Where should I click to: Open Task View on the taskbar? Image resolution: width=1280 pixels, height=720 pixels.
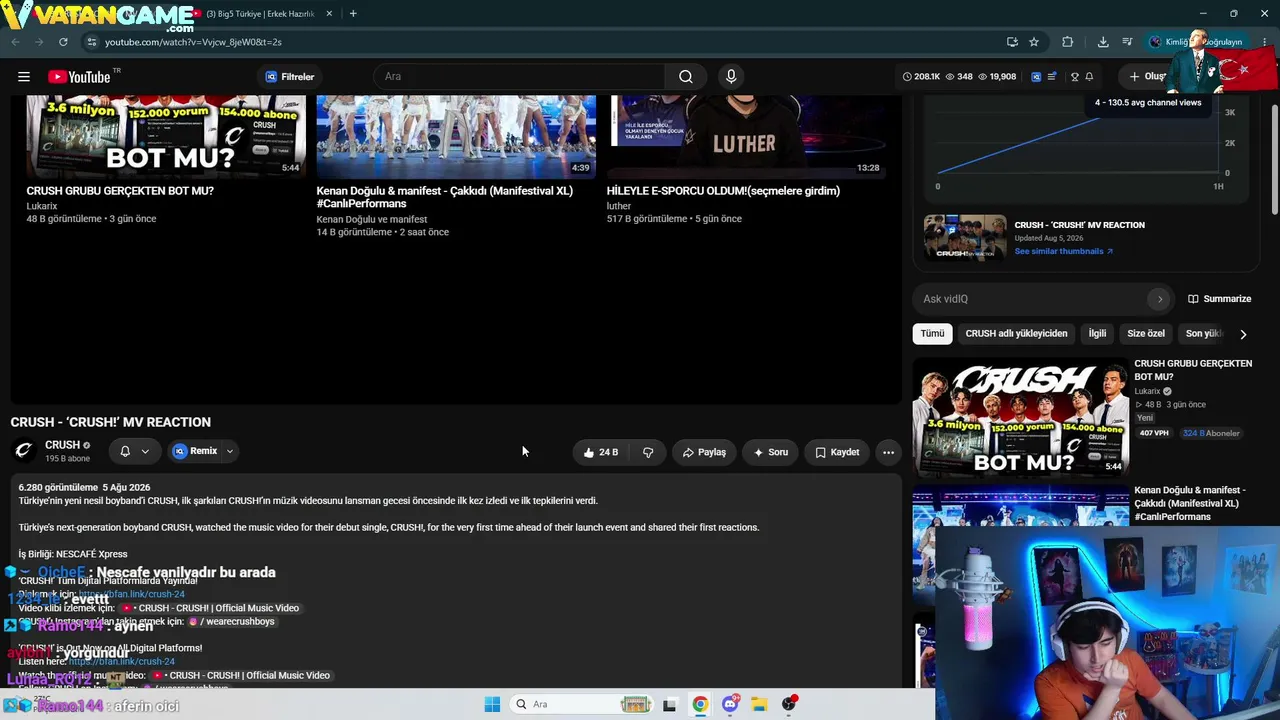670,704
